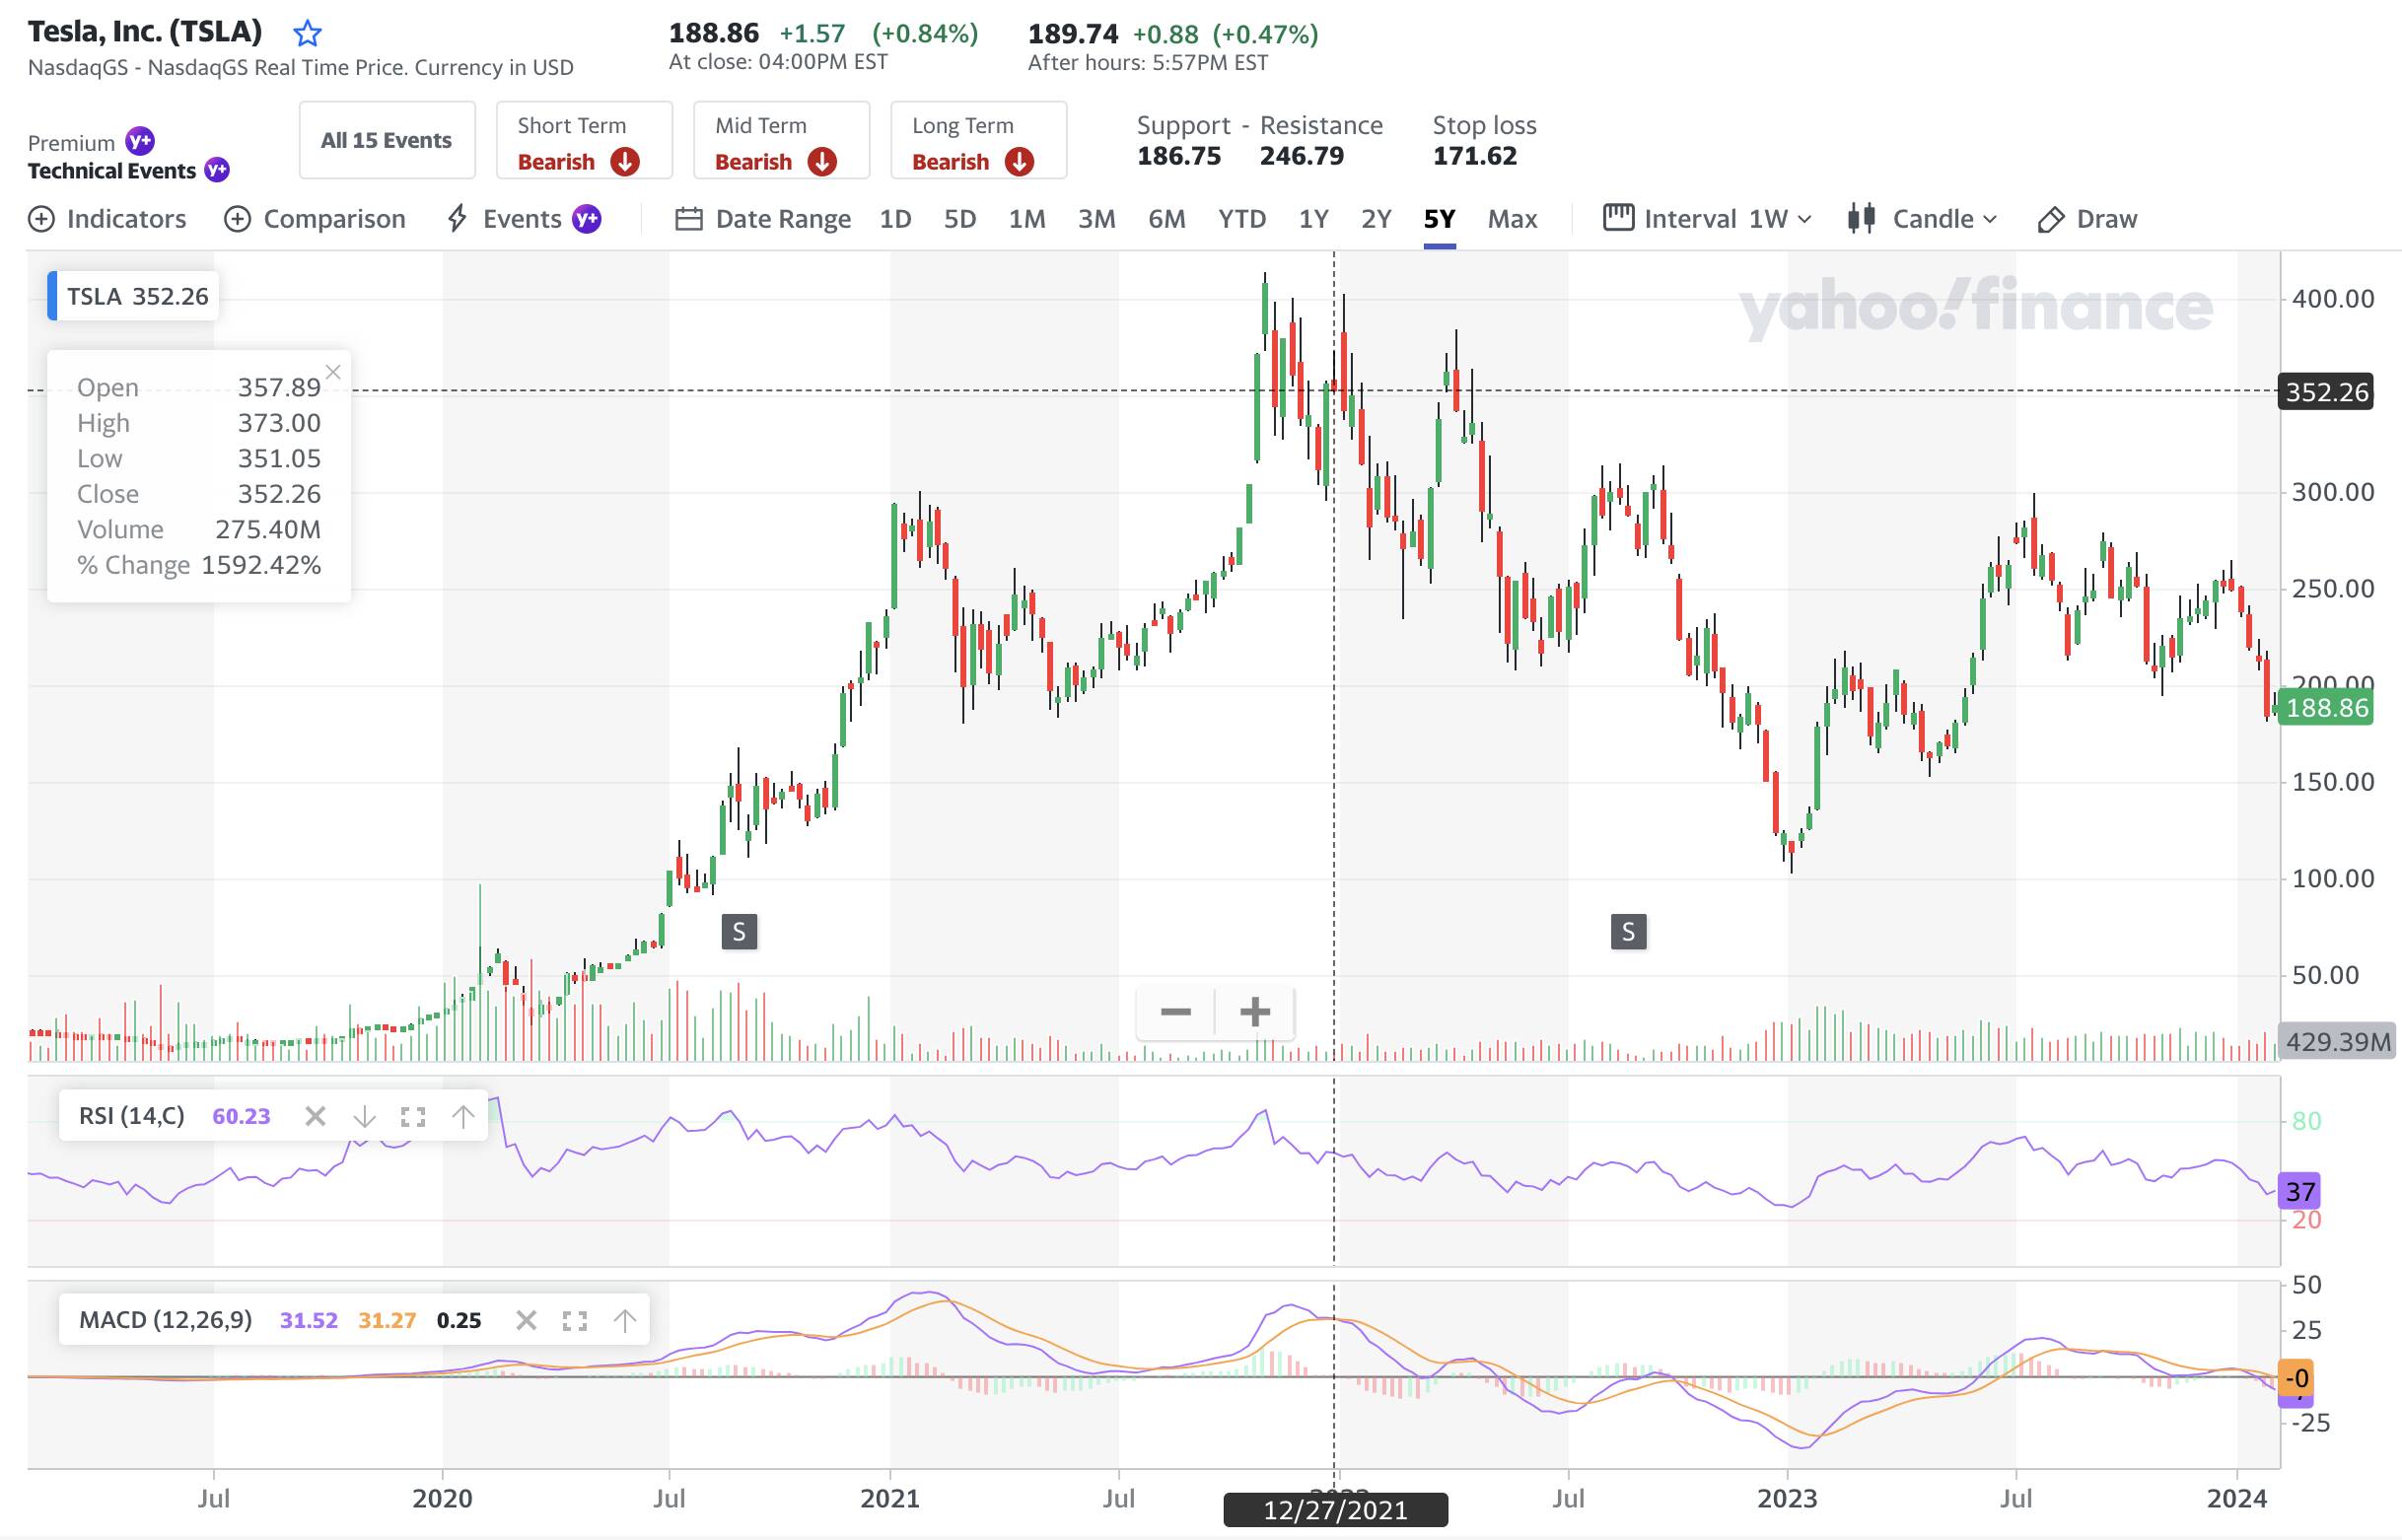
Task: Click the Events lightning bolt icon
Action: pyautogui.click(x=457, y=218)
